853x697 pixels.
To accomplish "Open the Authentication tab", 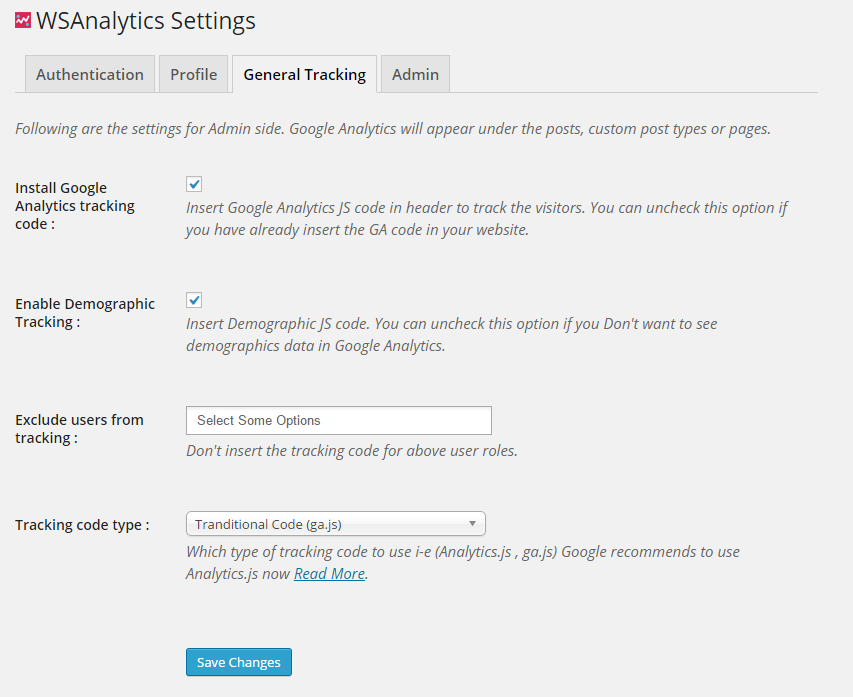I will (x=90, y=74).
